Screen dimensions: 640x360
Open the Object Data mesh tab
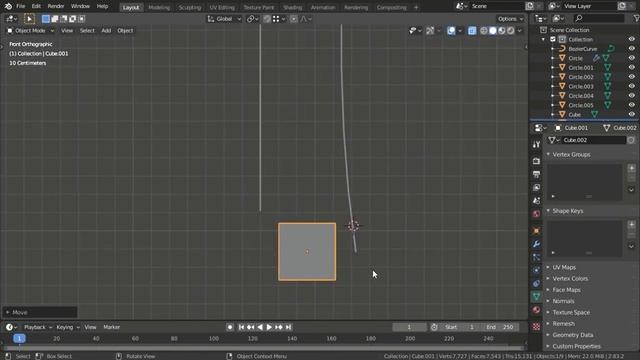pyautogui.click(x=536, y=297)
